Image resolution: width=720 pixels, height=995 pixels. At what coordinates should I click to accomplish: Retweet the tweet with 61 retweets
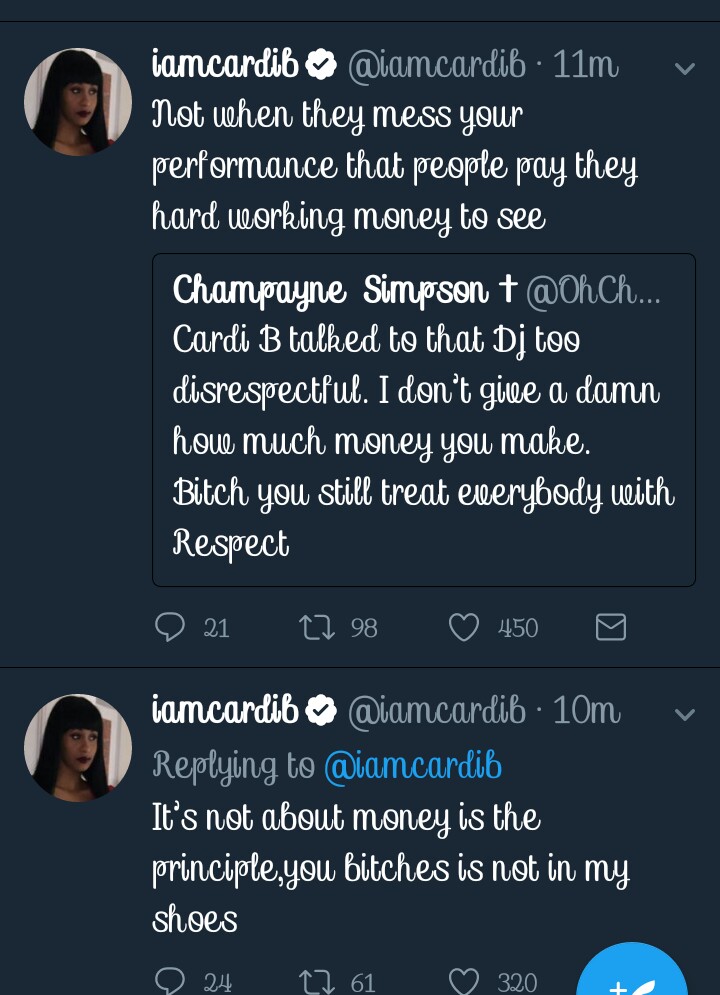coord(318,981)
